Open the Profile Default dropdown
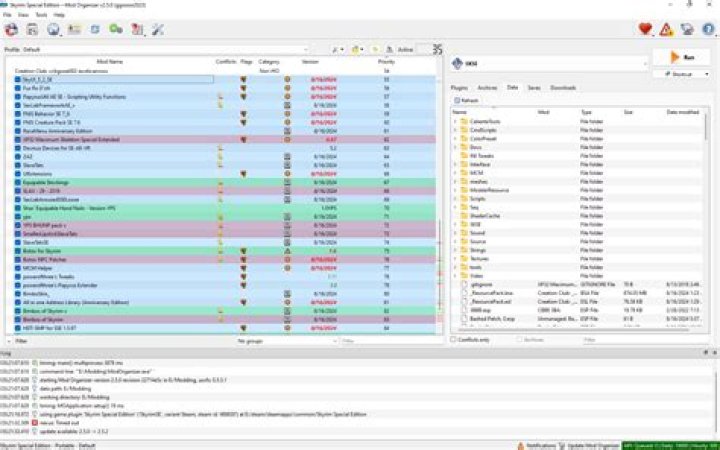 point(165,50)
